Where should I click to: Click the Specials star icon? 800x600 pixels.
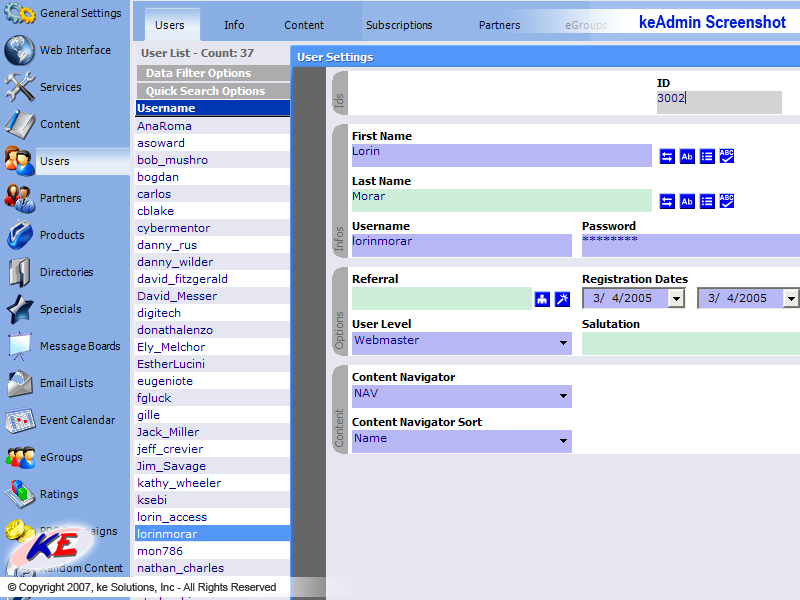19,309
